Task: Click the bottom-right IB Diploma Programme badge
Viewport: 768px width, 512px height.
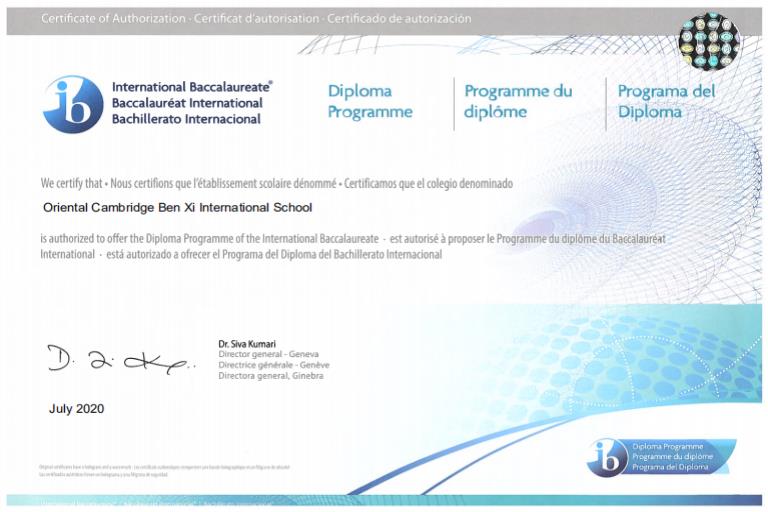Action: tap(661, 457)
